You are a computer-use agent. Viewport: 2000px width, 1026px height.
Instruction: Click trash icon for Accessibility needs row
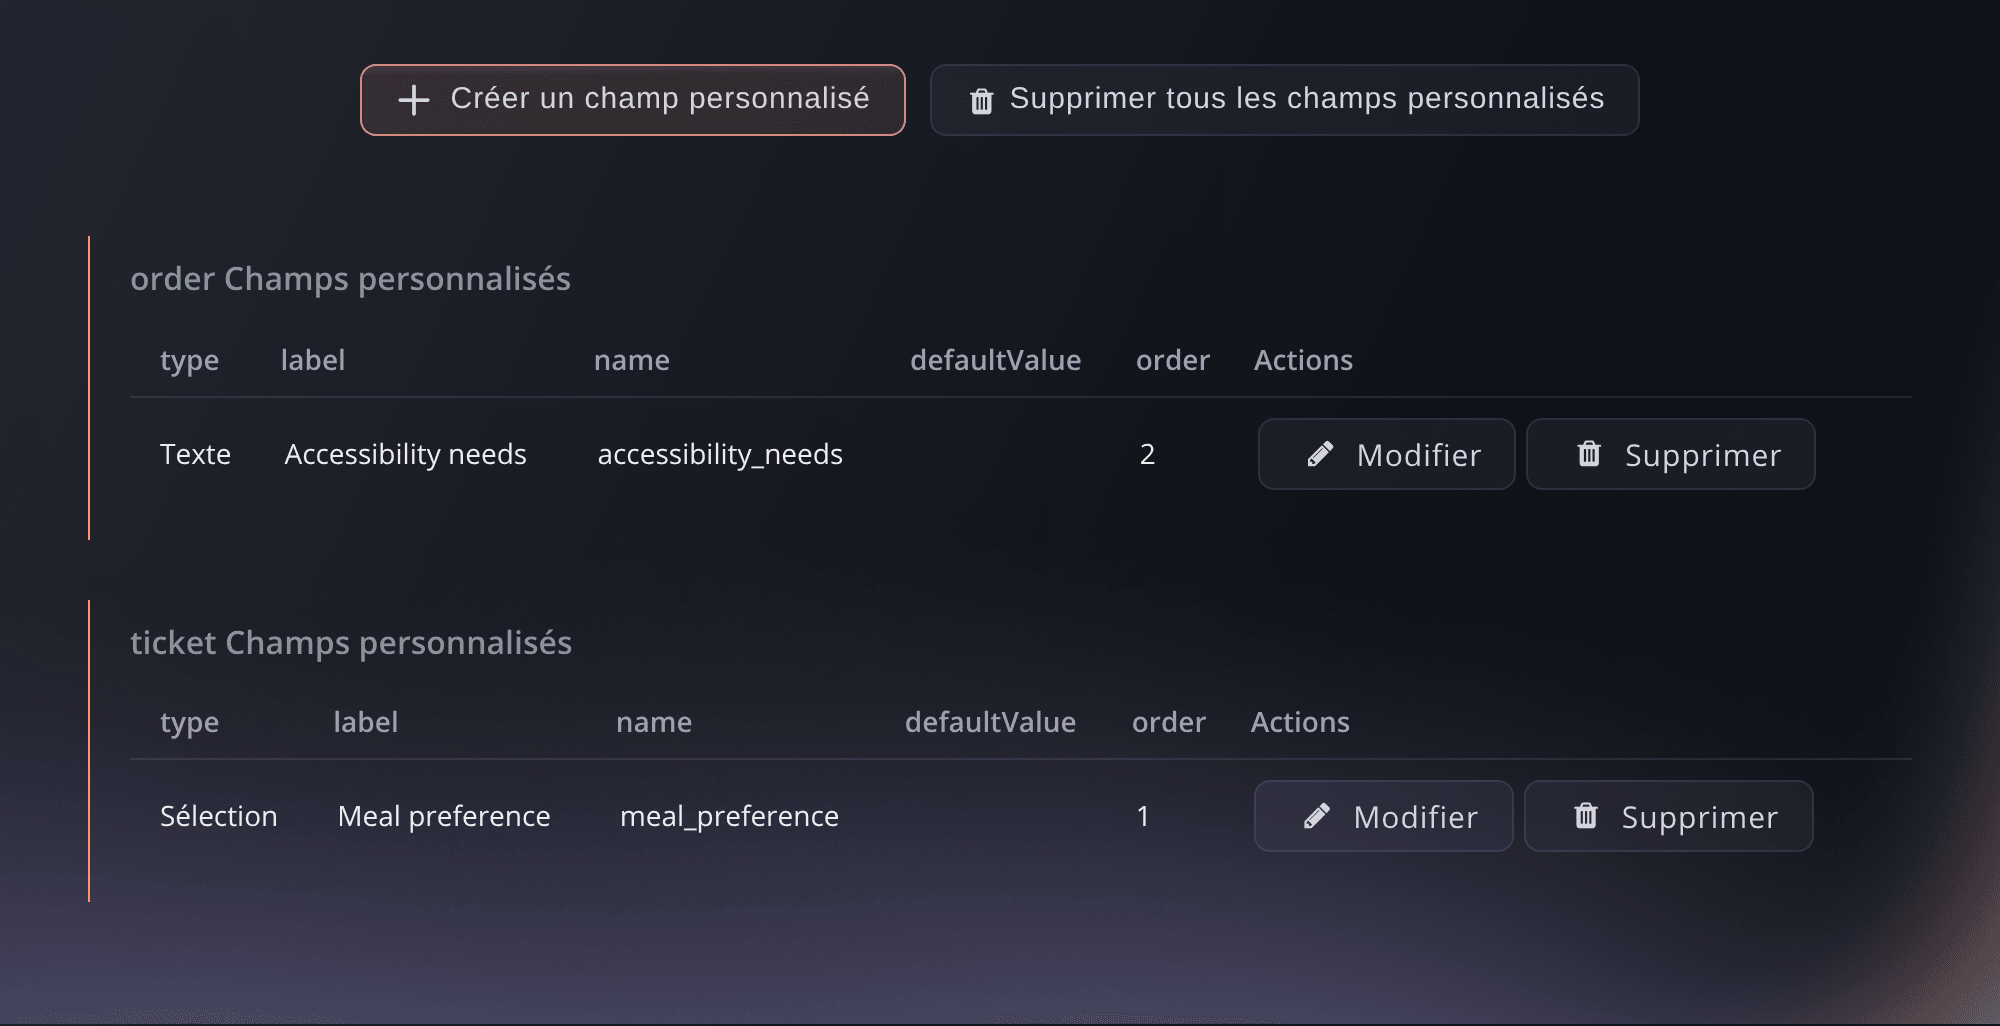1589,454
